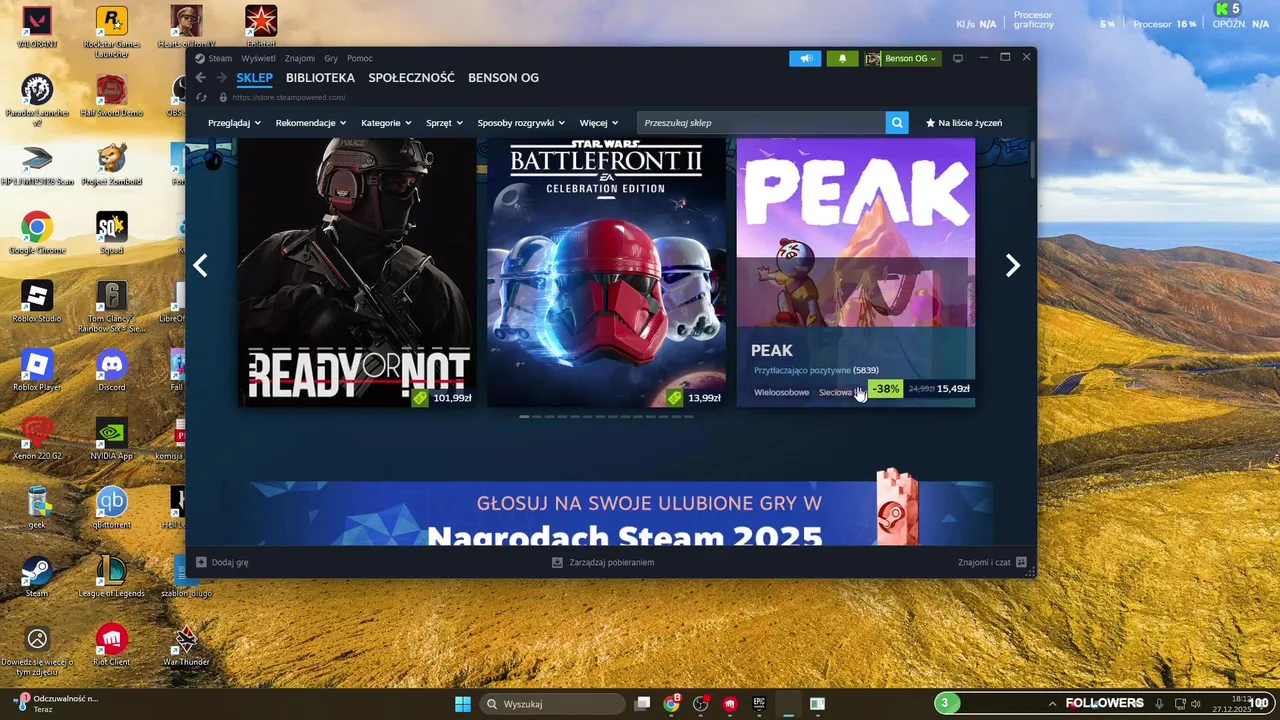The height and width of the screenshot is (720, 1280).
Task: Expand the Kategorie dropdown
Action: tap(386, 123)
